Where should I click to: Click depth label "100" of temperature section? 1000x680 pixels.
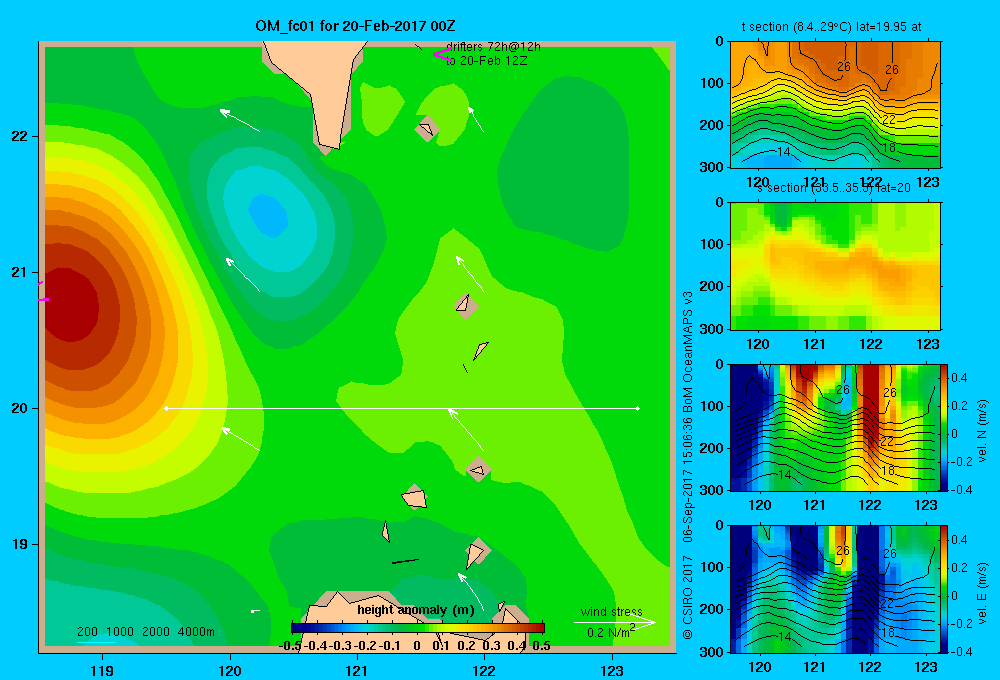pyautogui.click(x=712, y=83)
